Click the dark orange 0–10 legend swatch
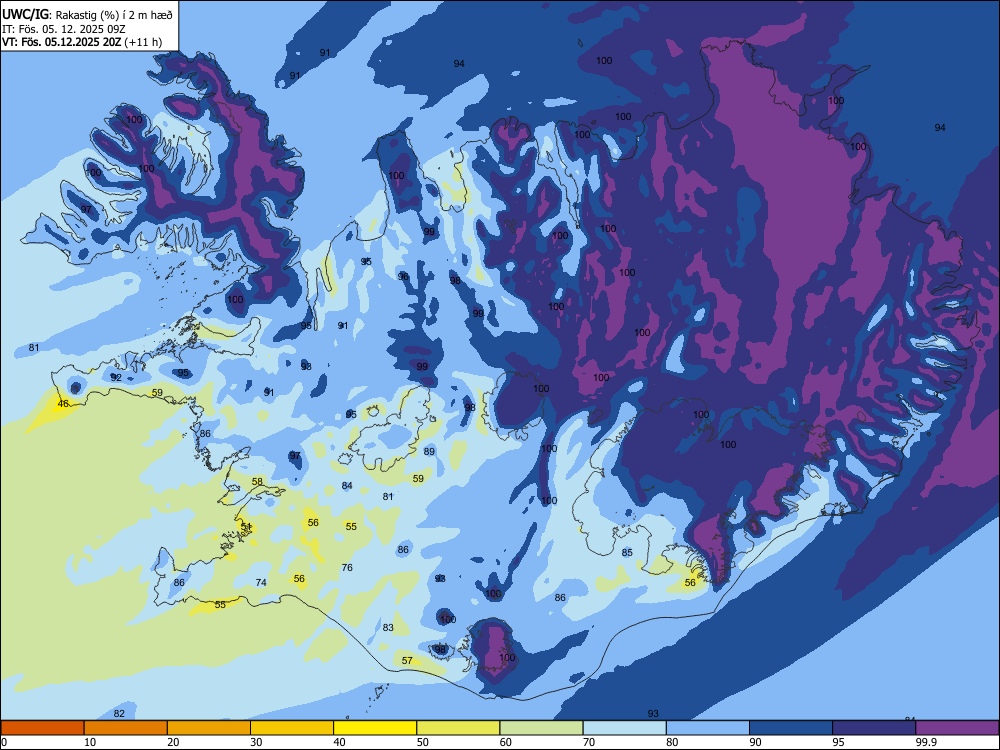The height and width of the screenshot is (750, 1000). coord(42,728)
